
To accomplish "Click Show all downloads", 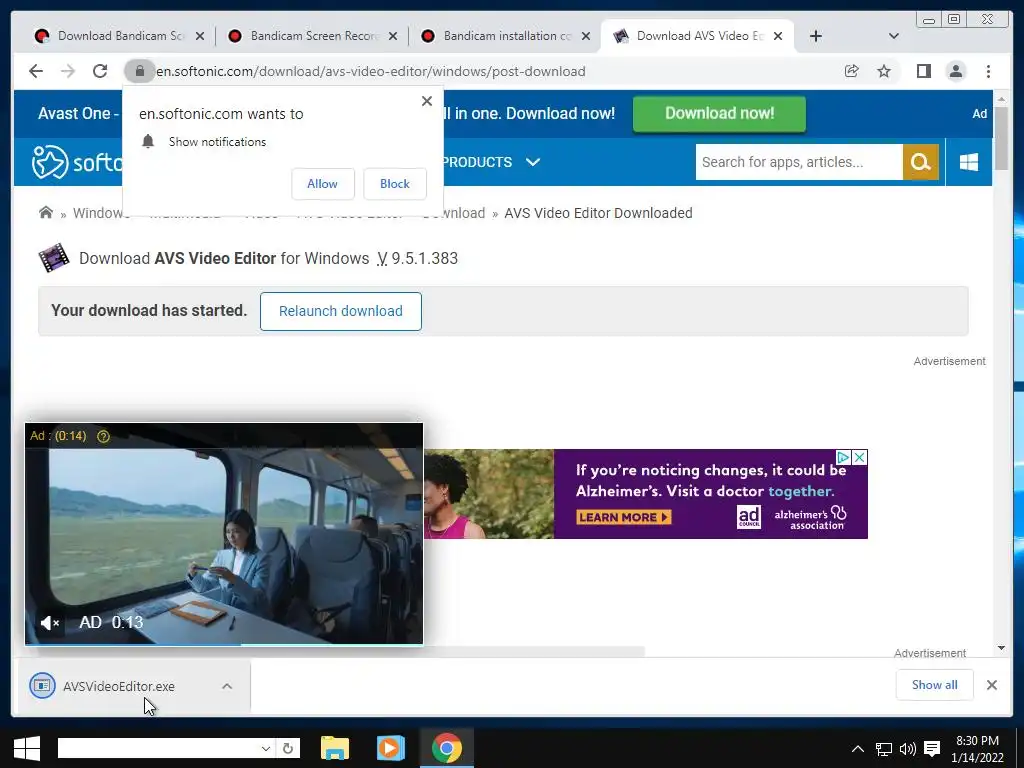I will point(935,685).
